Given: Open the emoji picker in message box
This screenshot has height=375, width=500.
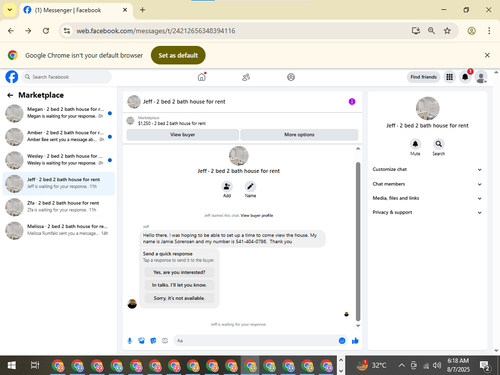Looking at the screenshot, I should pyautogui.click(x=342, y=341).
